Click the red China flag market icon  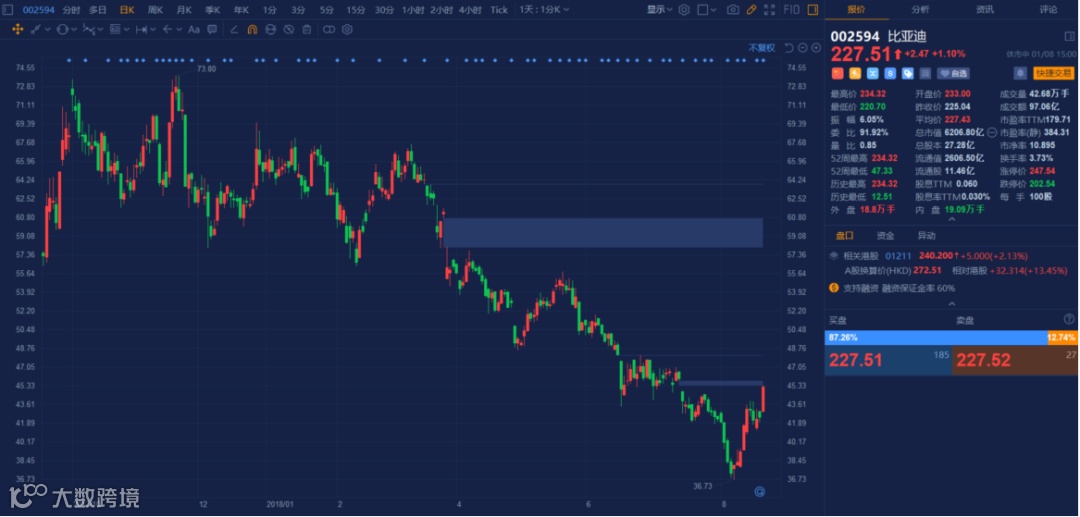[838, 73]
